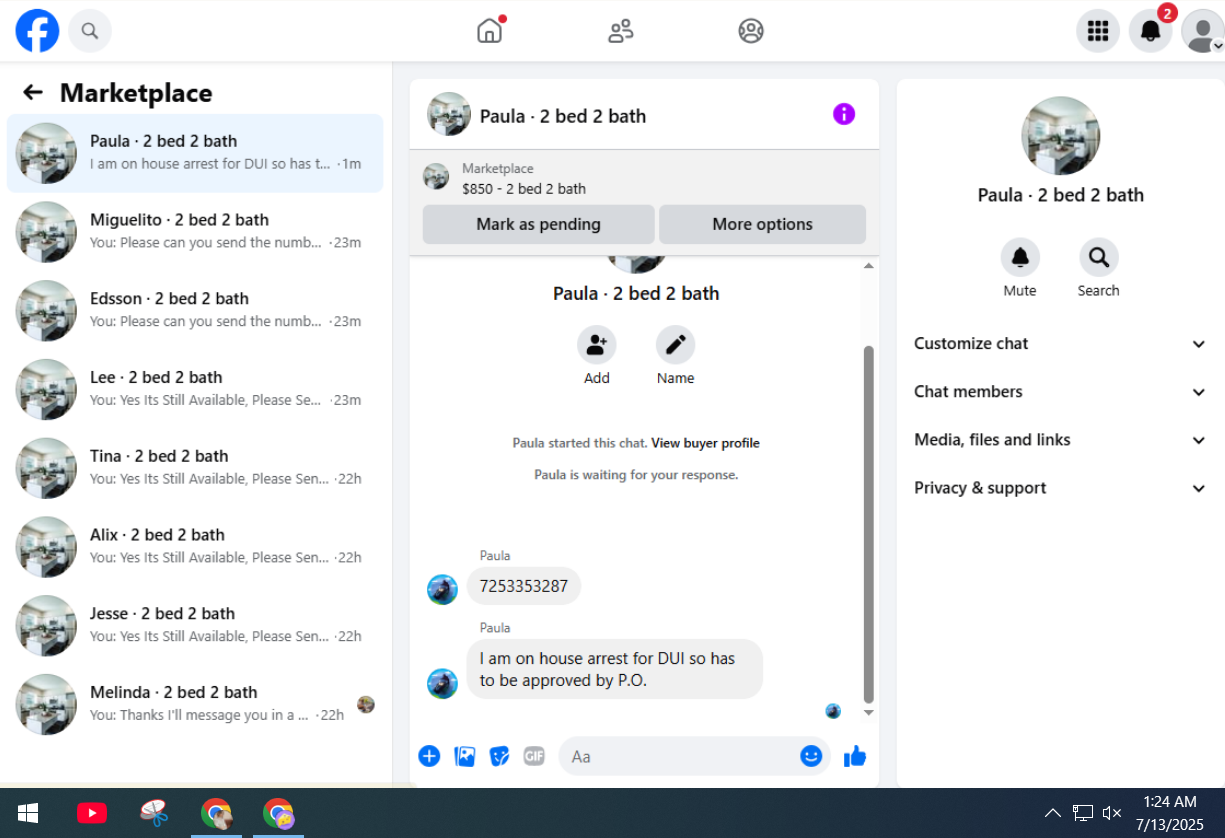Click the listing thumbnail beside $850 listing
The image size is (1225, 838).
[436, 177]
